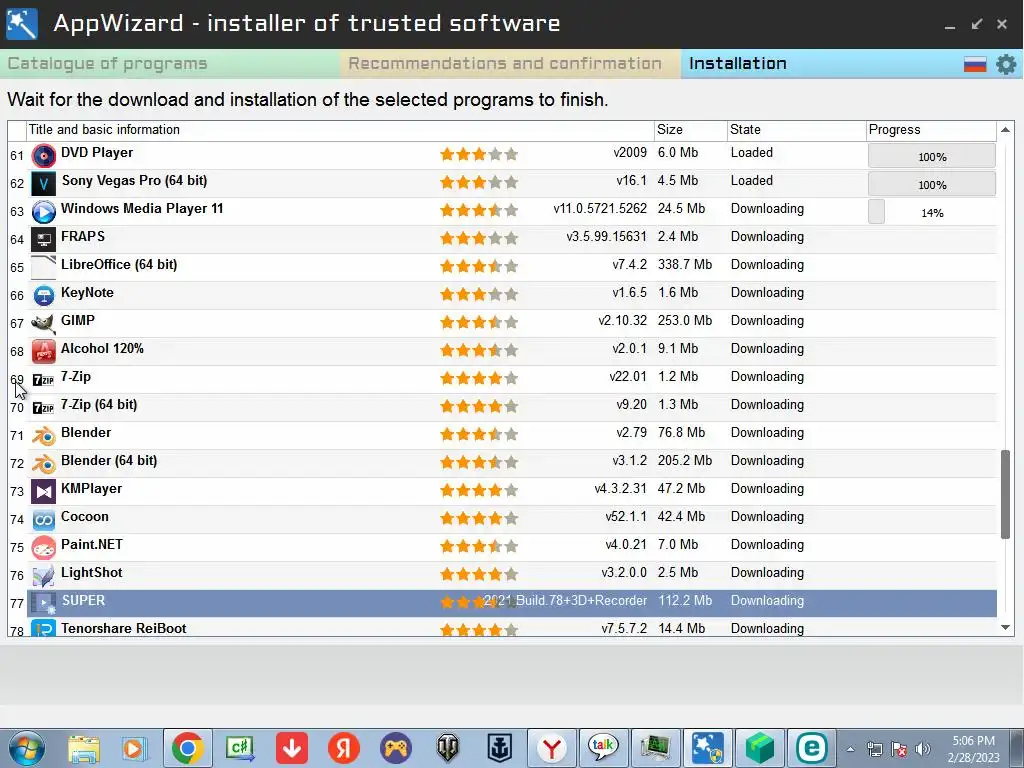Click the AppWizard taskbar icon

point(707,748)
